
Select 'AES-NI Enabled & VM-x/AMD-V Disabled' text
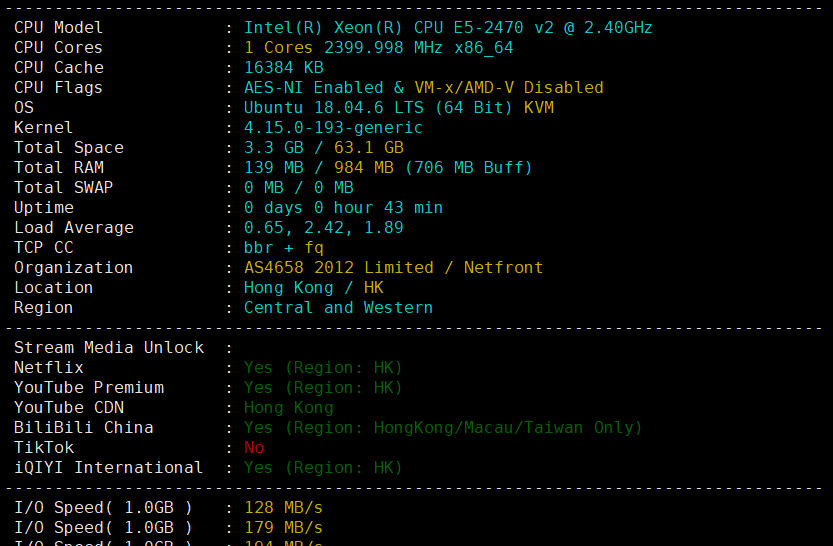point(423,88)
